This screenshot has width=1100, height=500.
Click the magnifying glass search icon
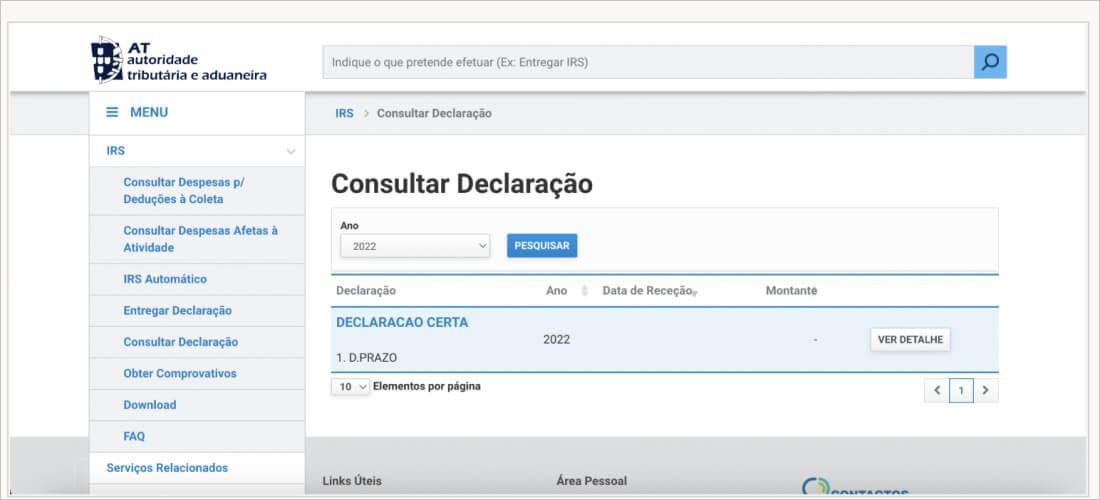[x=990, y=62]
